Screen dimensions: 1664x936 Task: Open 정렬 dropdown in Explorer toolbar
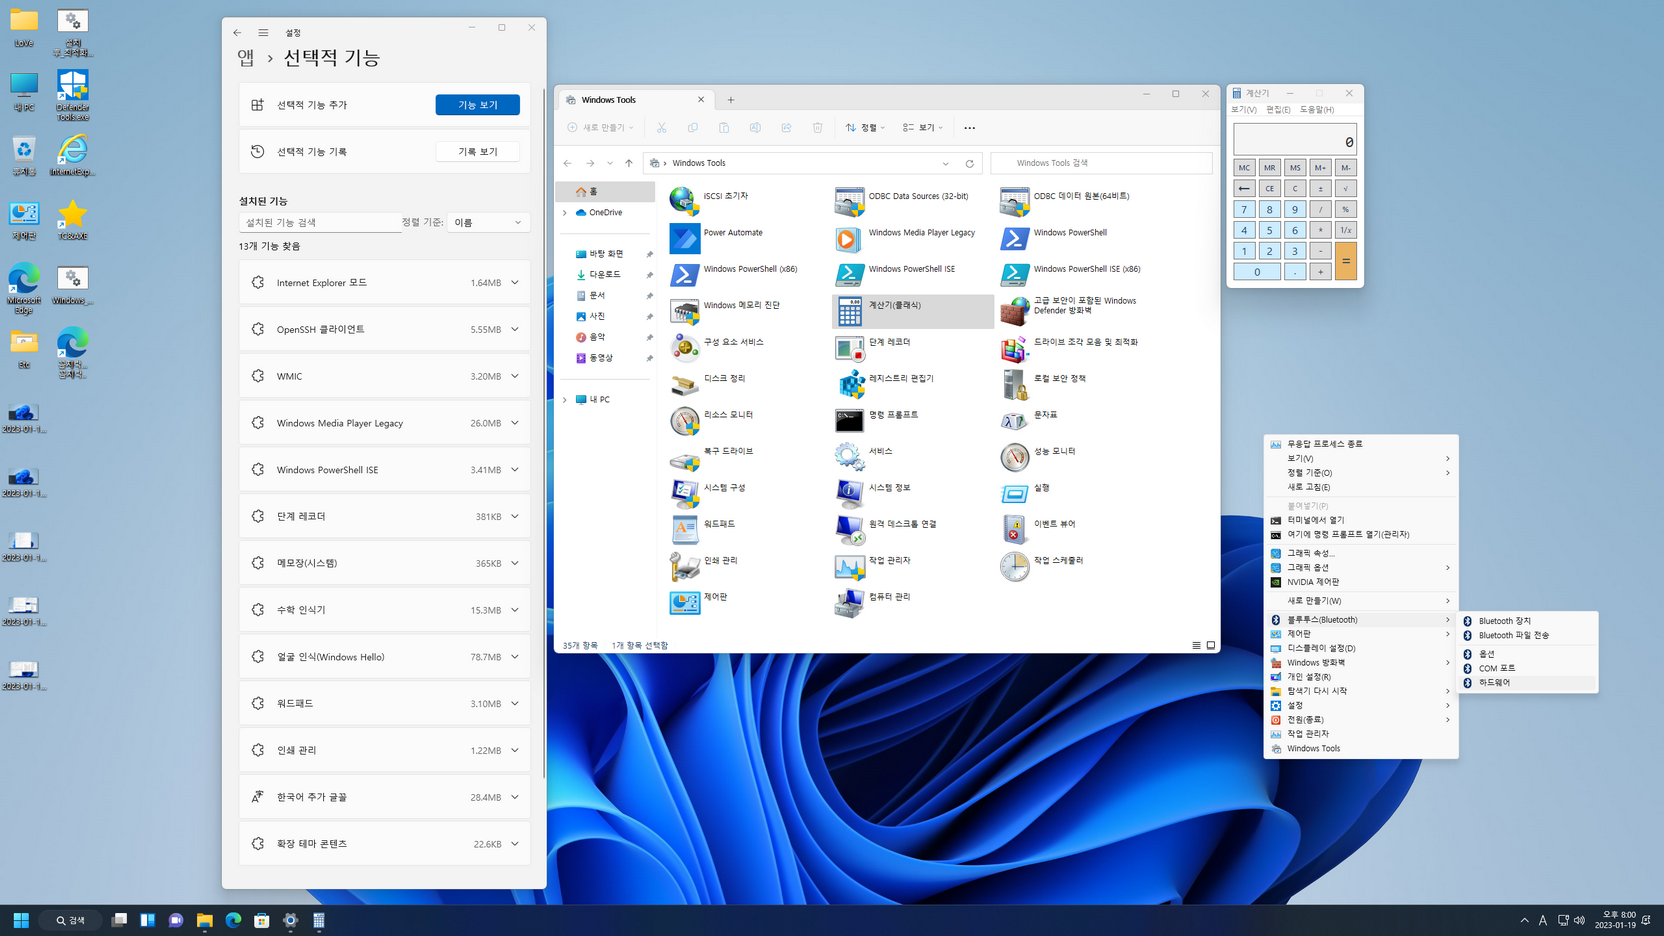click(x=865, y=128)
